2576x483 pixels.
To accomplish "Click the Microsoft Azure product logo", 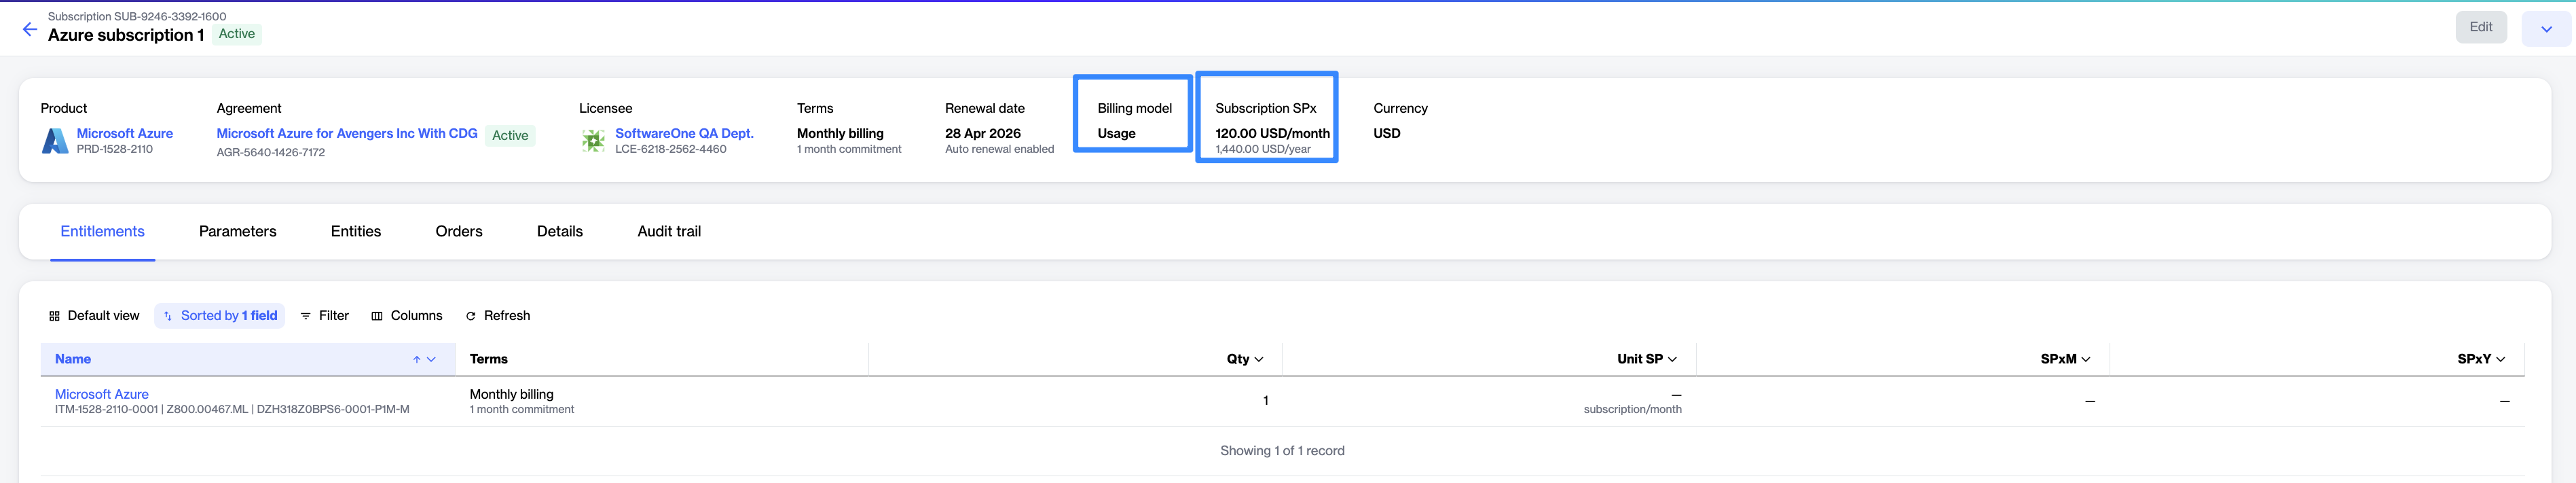I will (54, 141).
